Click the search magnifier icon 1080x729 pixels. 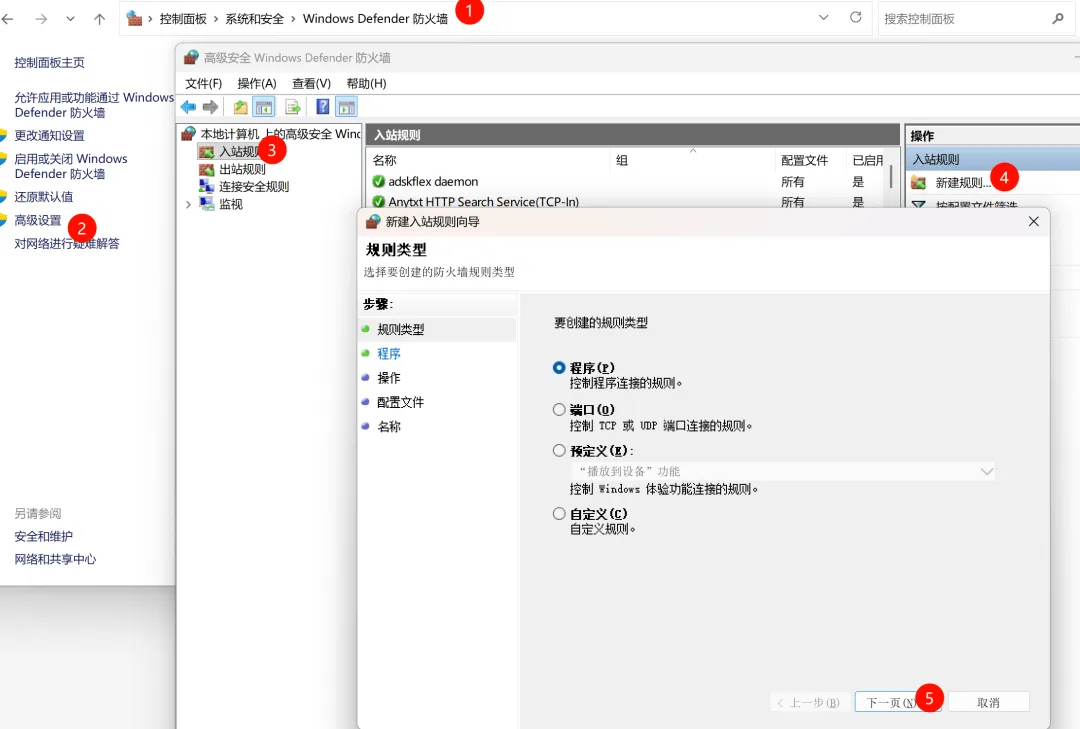1058,19
